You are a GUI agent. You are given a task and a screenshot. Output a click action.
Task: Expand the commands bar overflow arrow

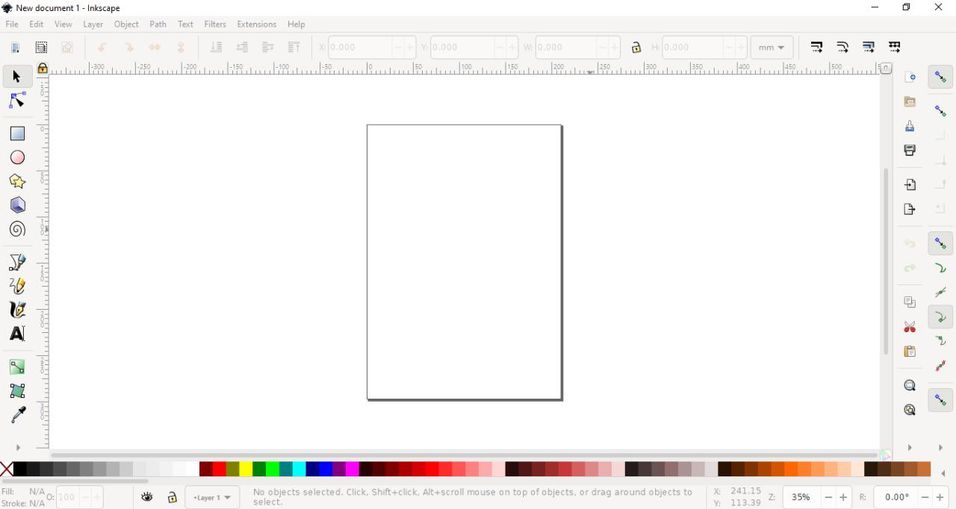pyautogui.click(x=910, y=447)
